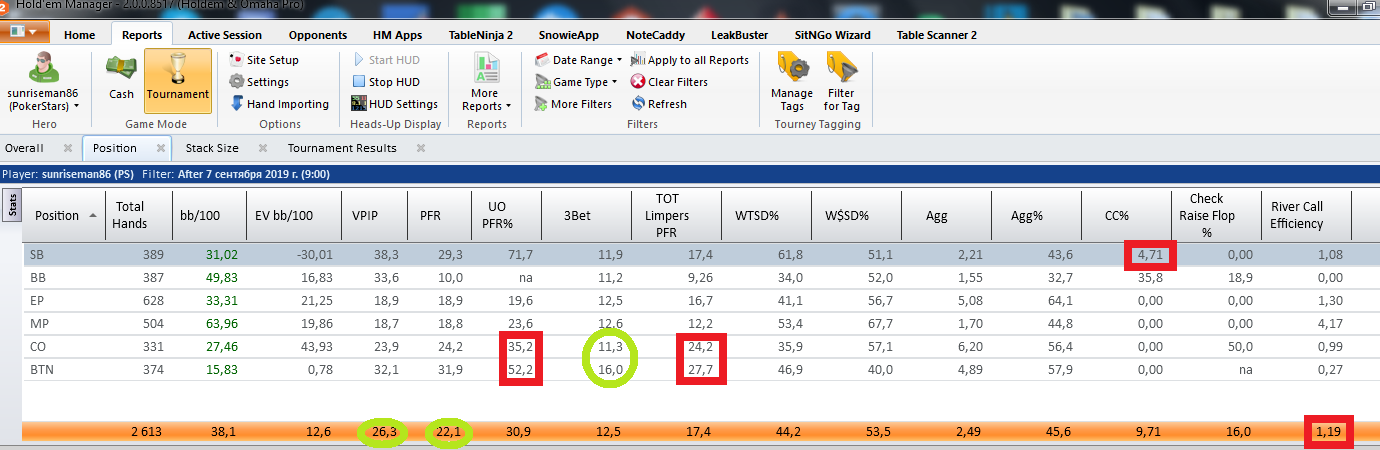Open the Table Scanner 2 tab
This screenshot has height=450, width=1380.
937,34
